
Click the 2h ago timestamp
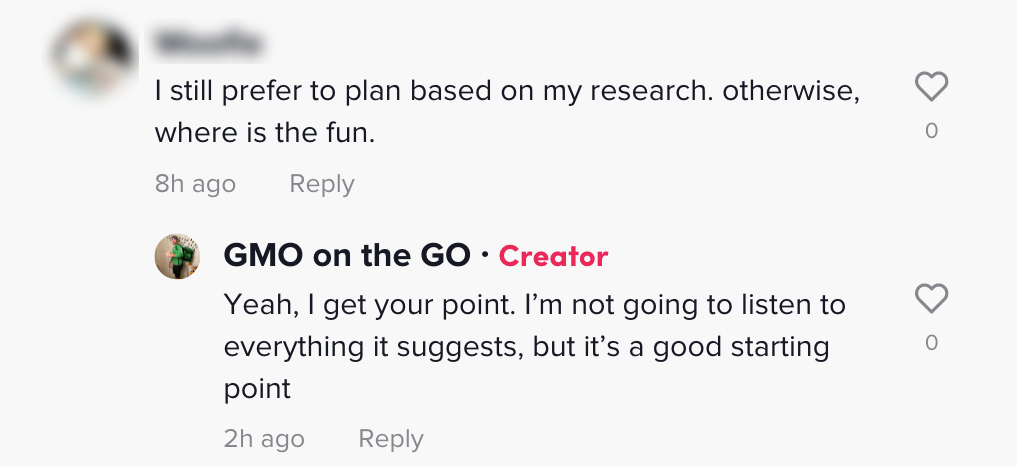pos(264,439)
